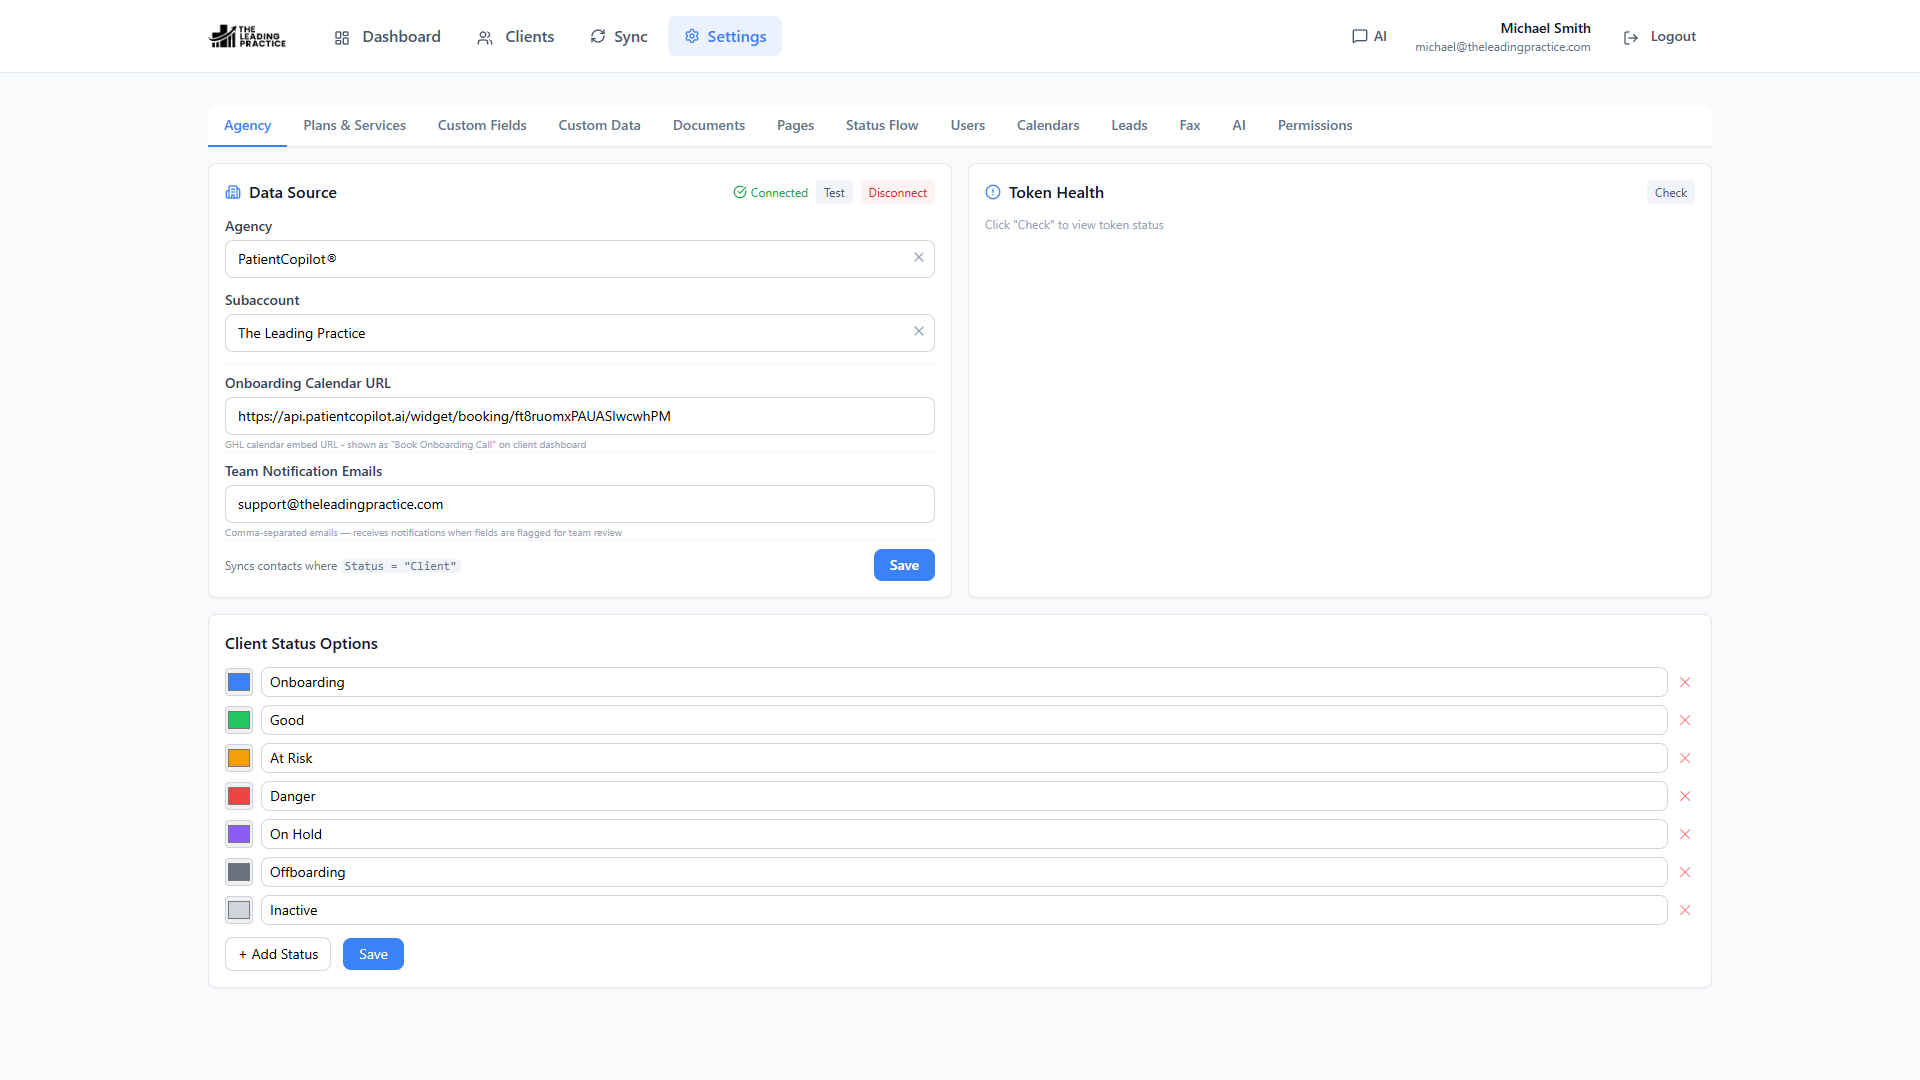This screenshot has height=1080, width=1920.
Task: Save the Data Source settings
Action: point(904,565)
